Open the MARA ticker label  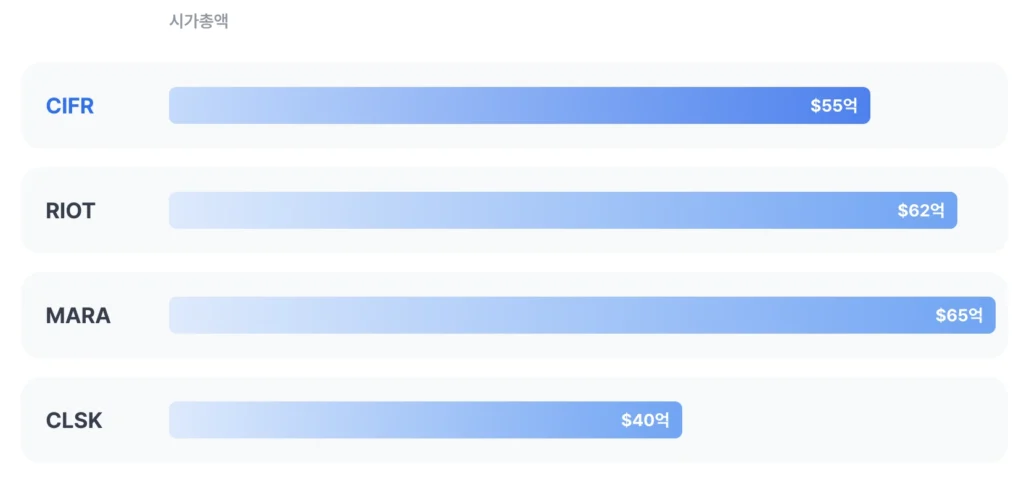click(78, 316)
